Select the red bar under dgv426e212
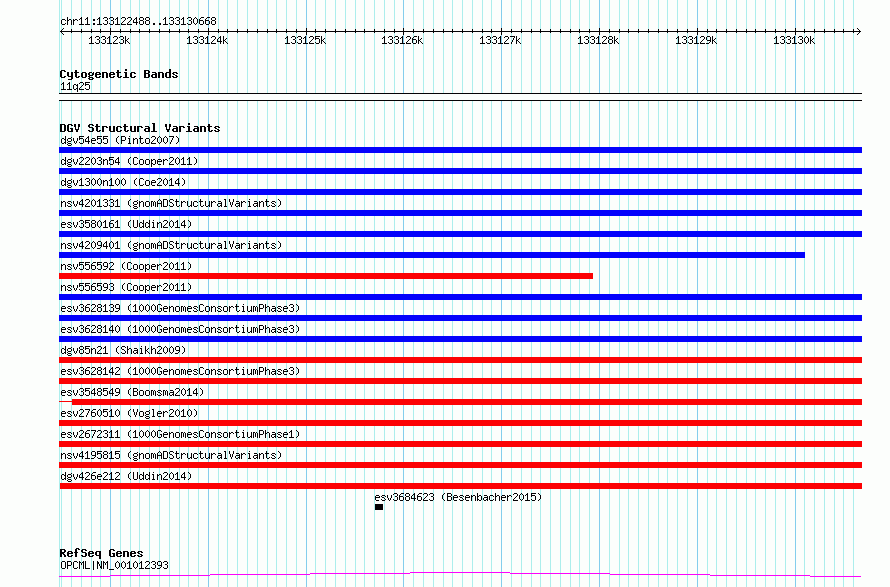This screenshot has height=587, width=890. point(460,486)
